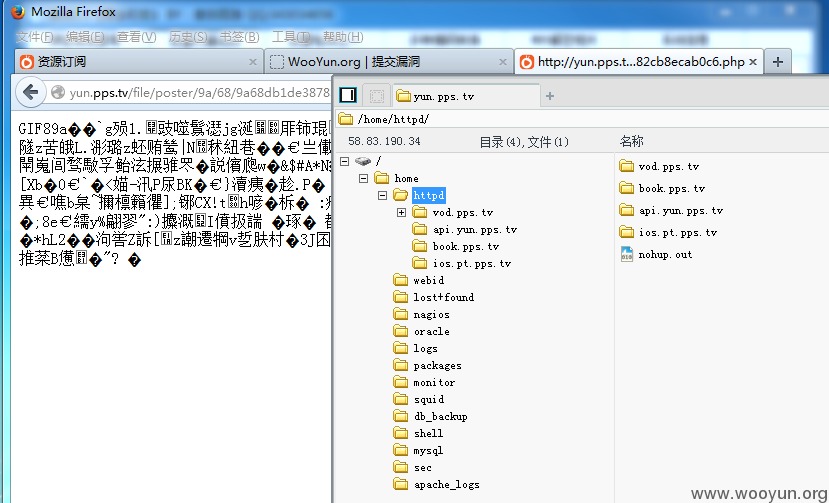
Task: Select the squid folder in tree
Action: pos(419,399)
